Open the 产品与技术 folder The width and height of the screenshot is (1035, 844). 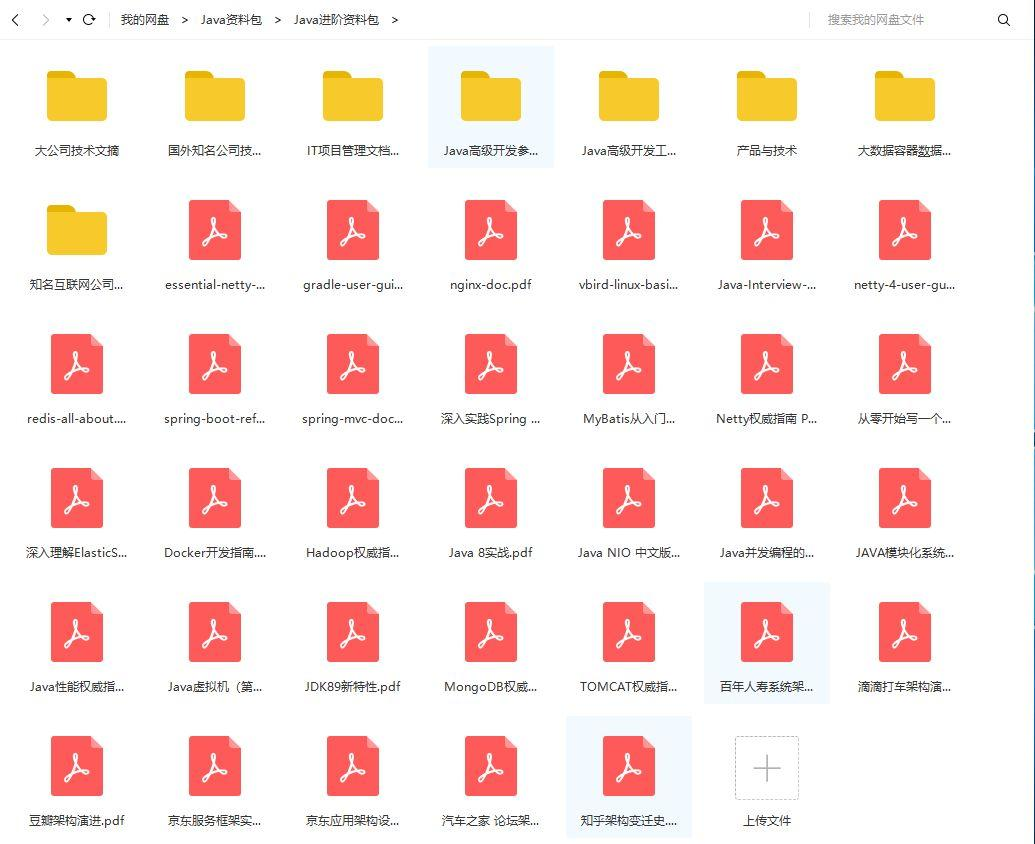pyautogui.click(x=766, y=96)
